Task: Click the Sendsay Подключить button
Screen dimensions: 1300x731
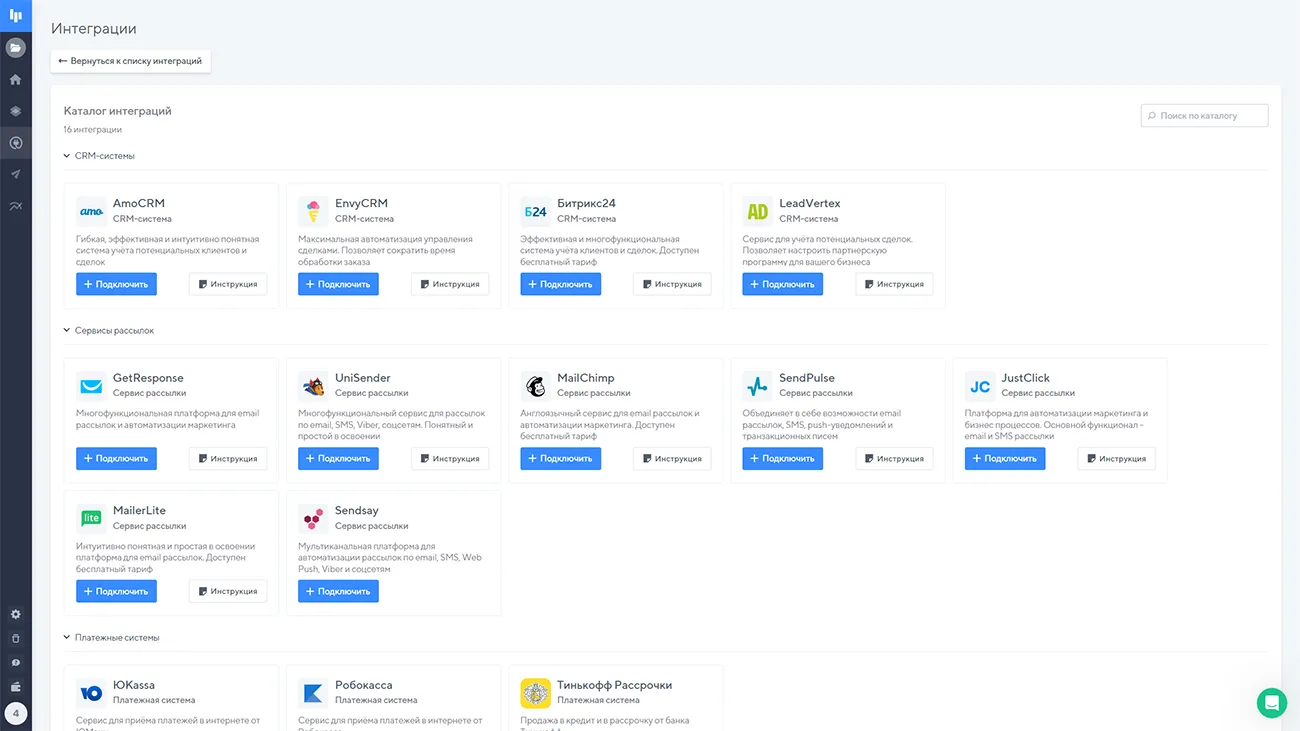Action: point(338,591)
